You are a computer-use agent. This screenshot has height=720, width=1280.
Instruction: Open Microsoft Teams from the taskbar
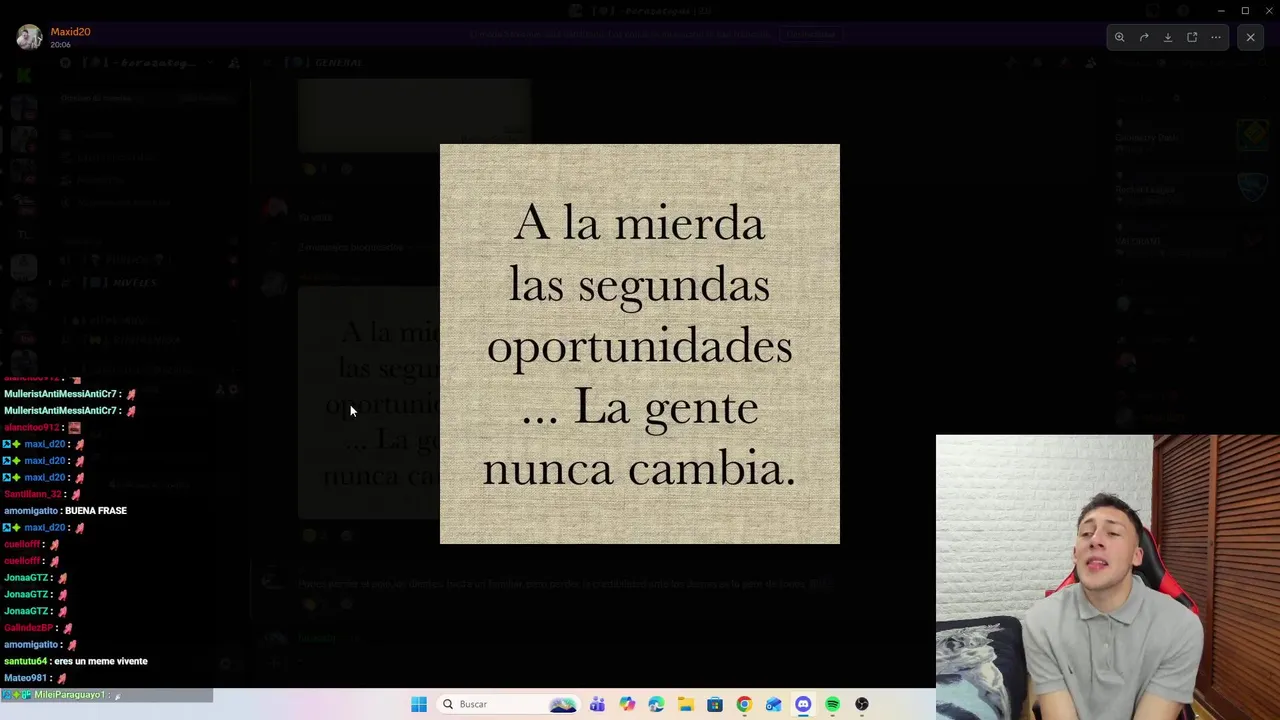click(x=597, y=704)
